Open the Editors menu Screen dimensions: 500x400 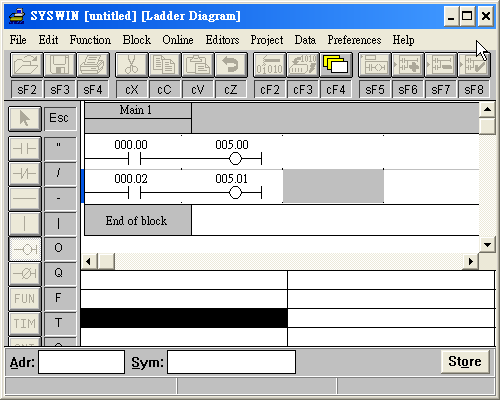(222, 40)
